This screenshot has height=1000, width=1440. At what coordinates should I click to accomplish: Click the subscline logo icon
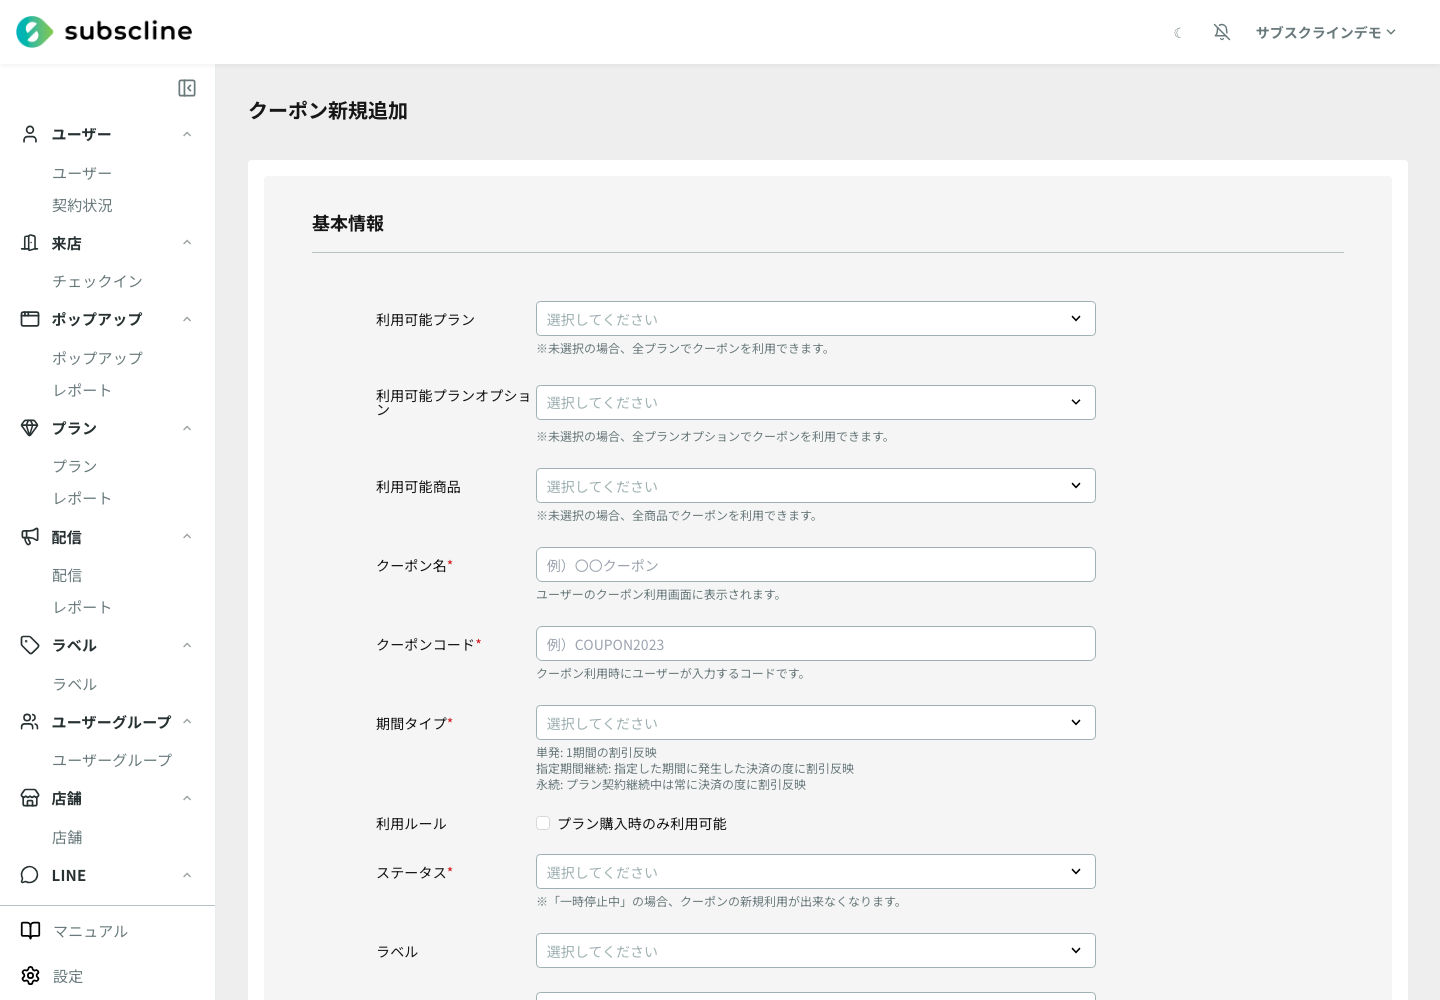tap(35, 32)
